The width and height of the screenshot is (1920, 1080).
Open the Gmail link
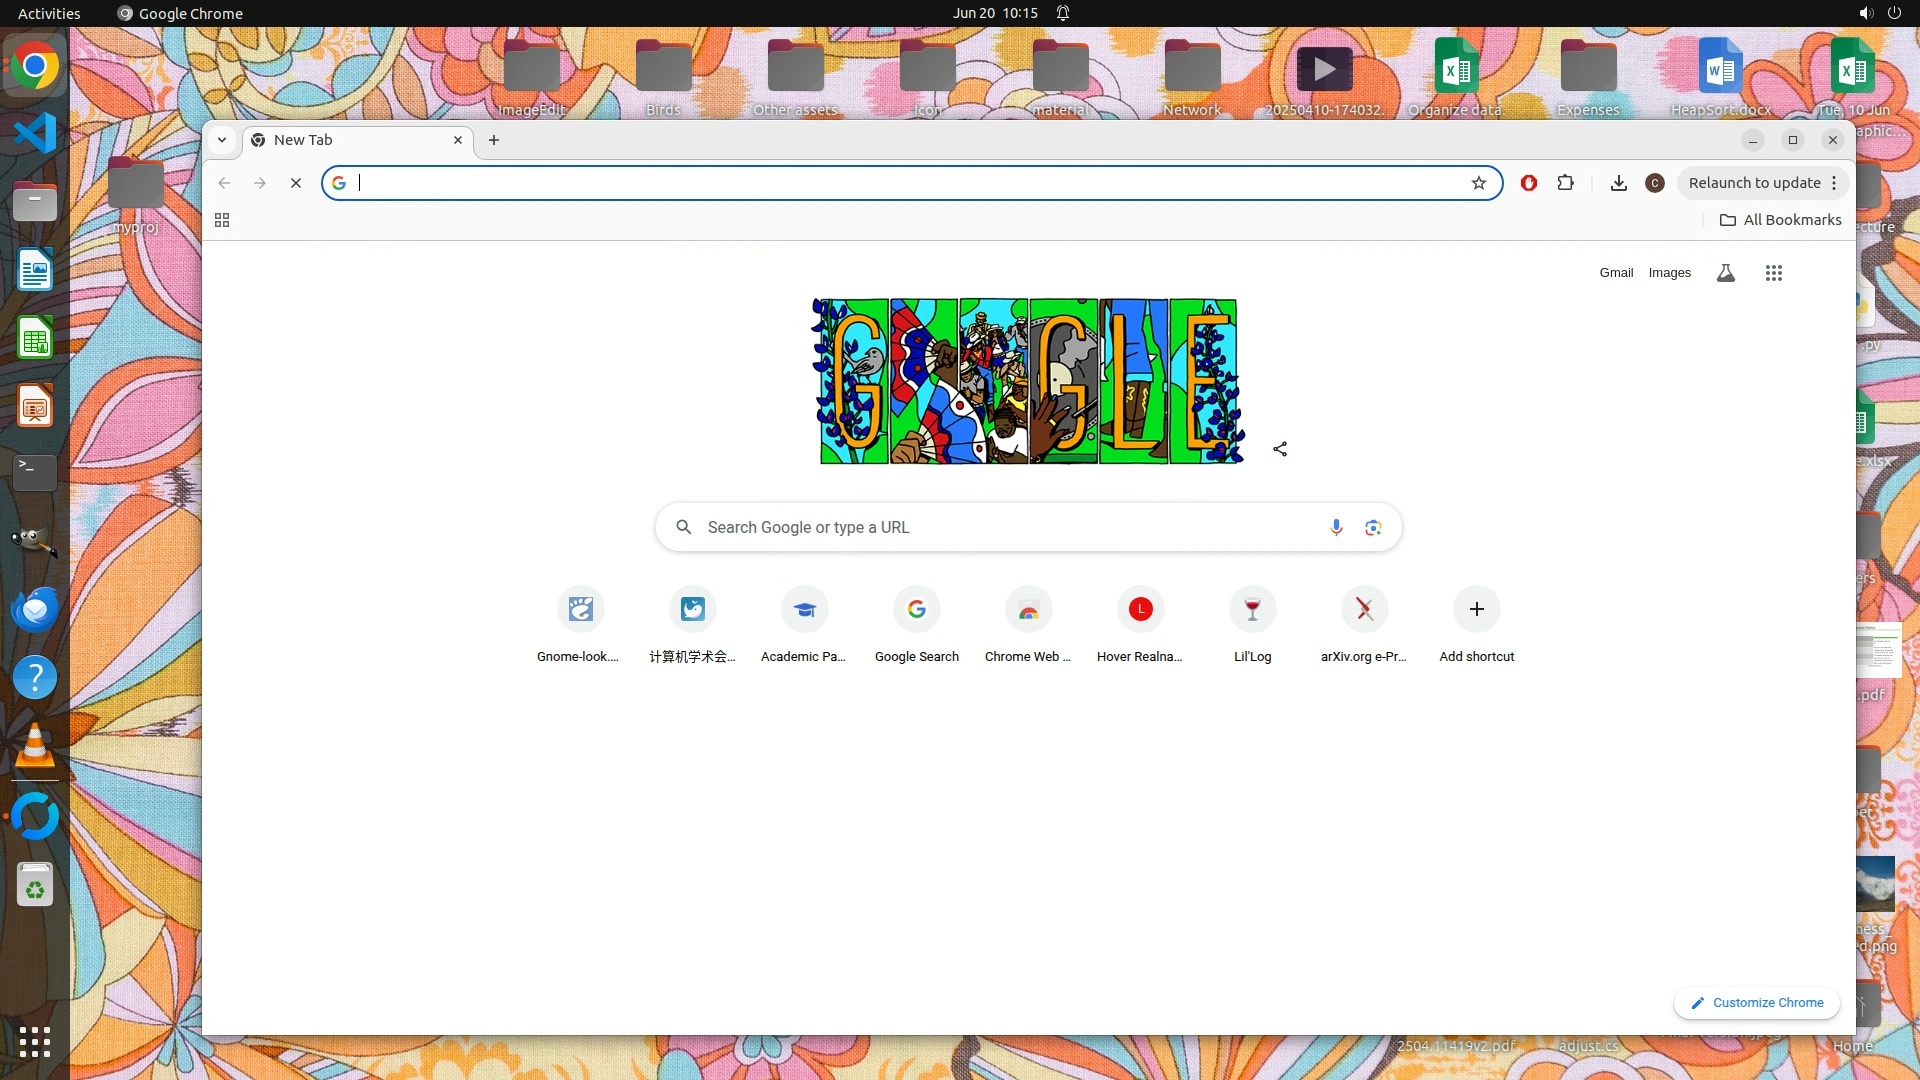coord(1616,273)
